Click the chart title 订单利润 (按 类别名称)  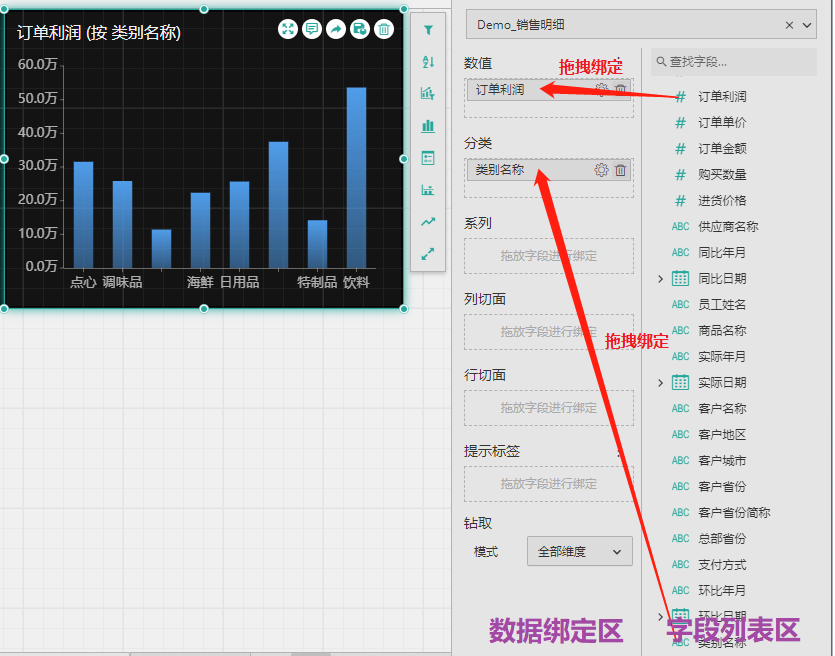coord(99,32)
